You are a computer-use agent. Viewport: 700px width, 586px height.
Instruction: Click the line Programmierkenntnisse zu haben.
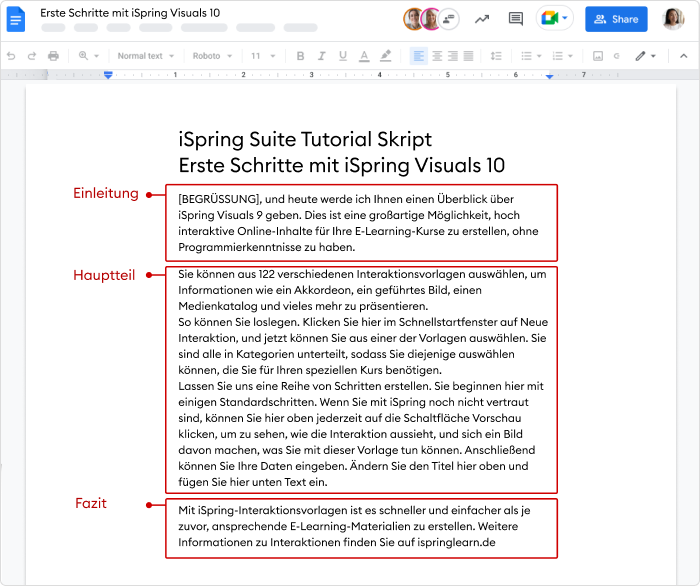(267, 247)
